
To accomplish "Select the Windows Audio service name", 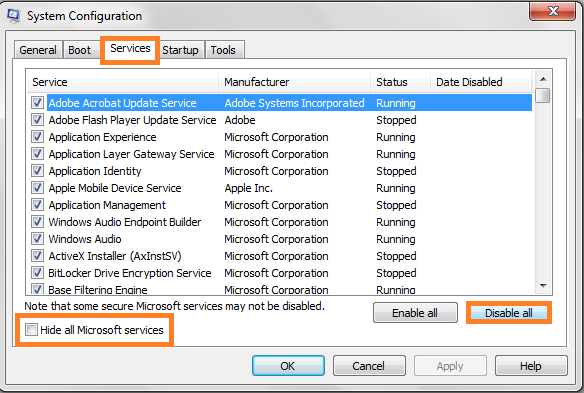I will 85,239.
